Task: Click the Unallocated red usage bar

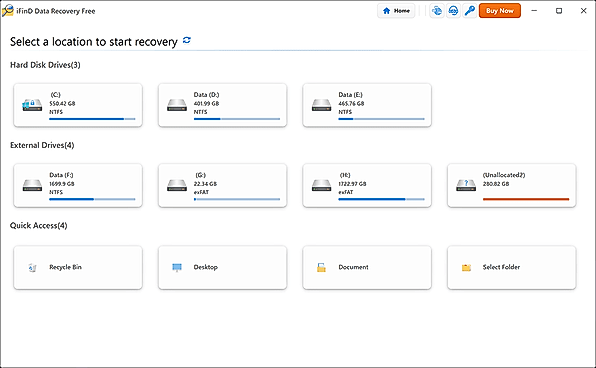Action: [x=526, y=199]
